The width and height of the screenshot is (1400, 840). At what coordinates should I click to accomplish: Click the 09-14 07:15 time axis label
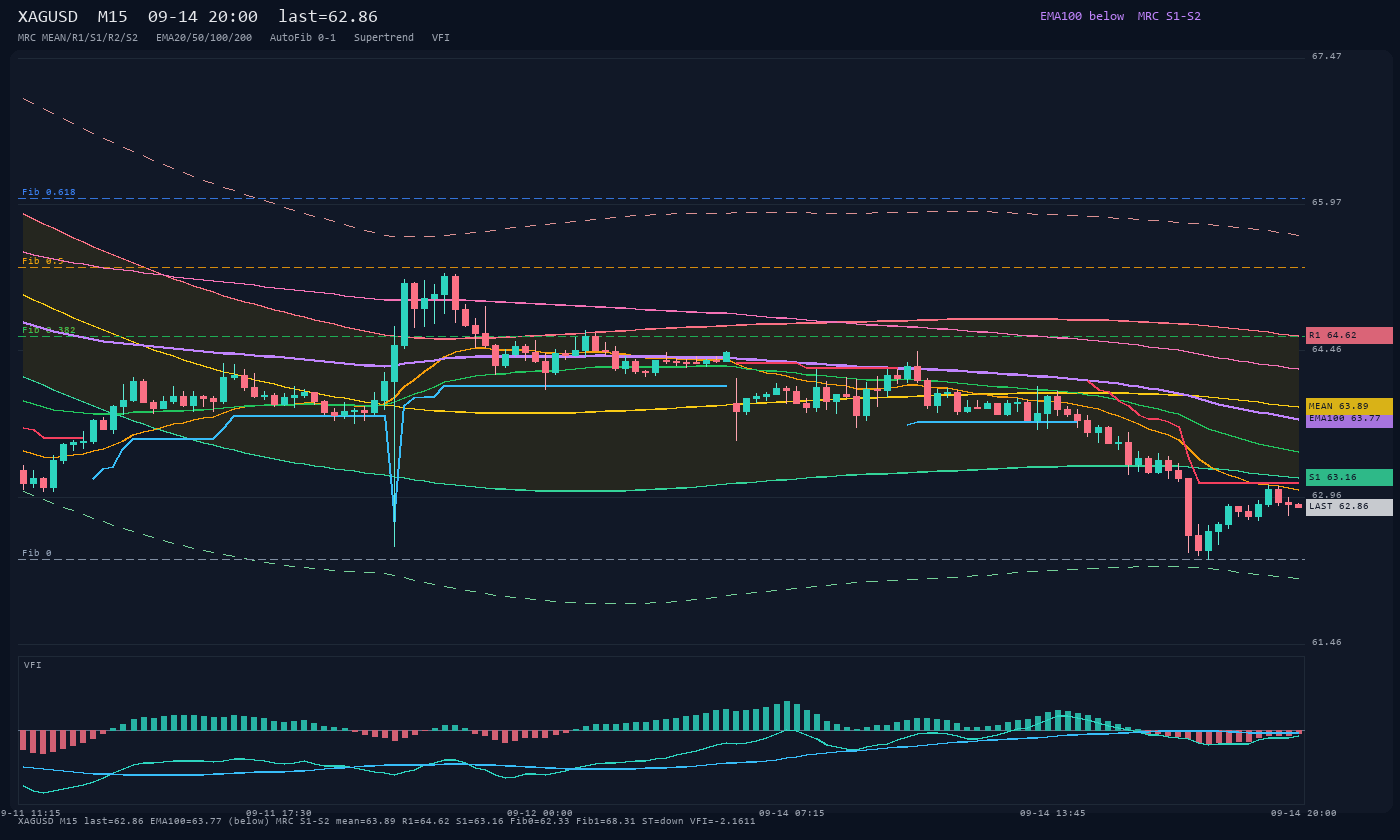click(792, 813)
